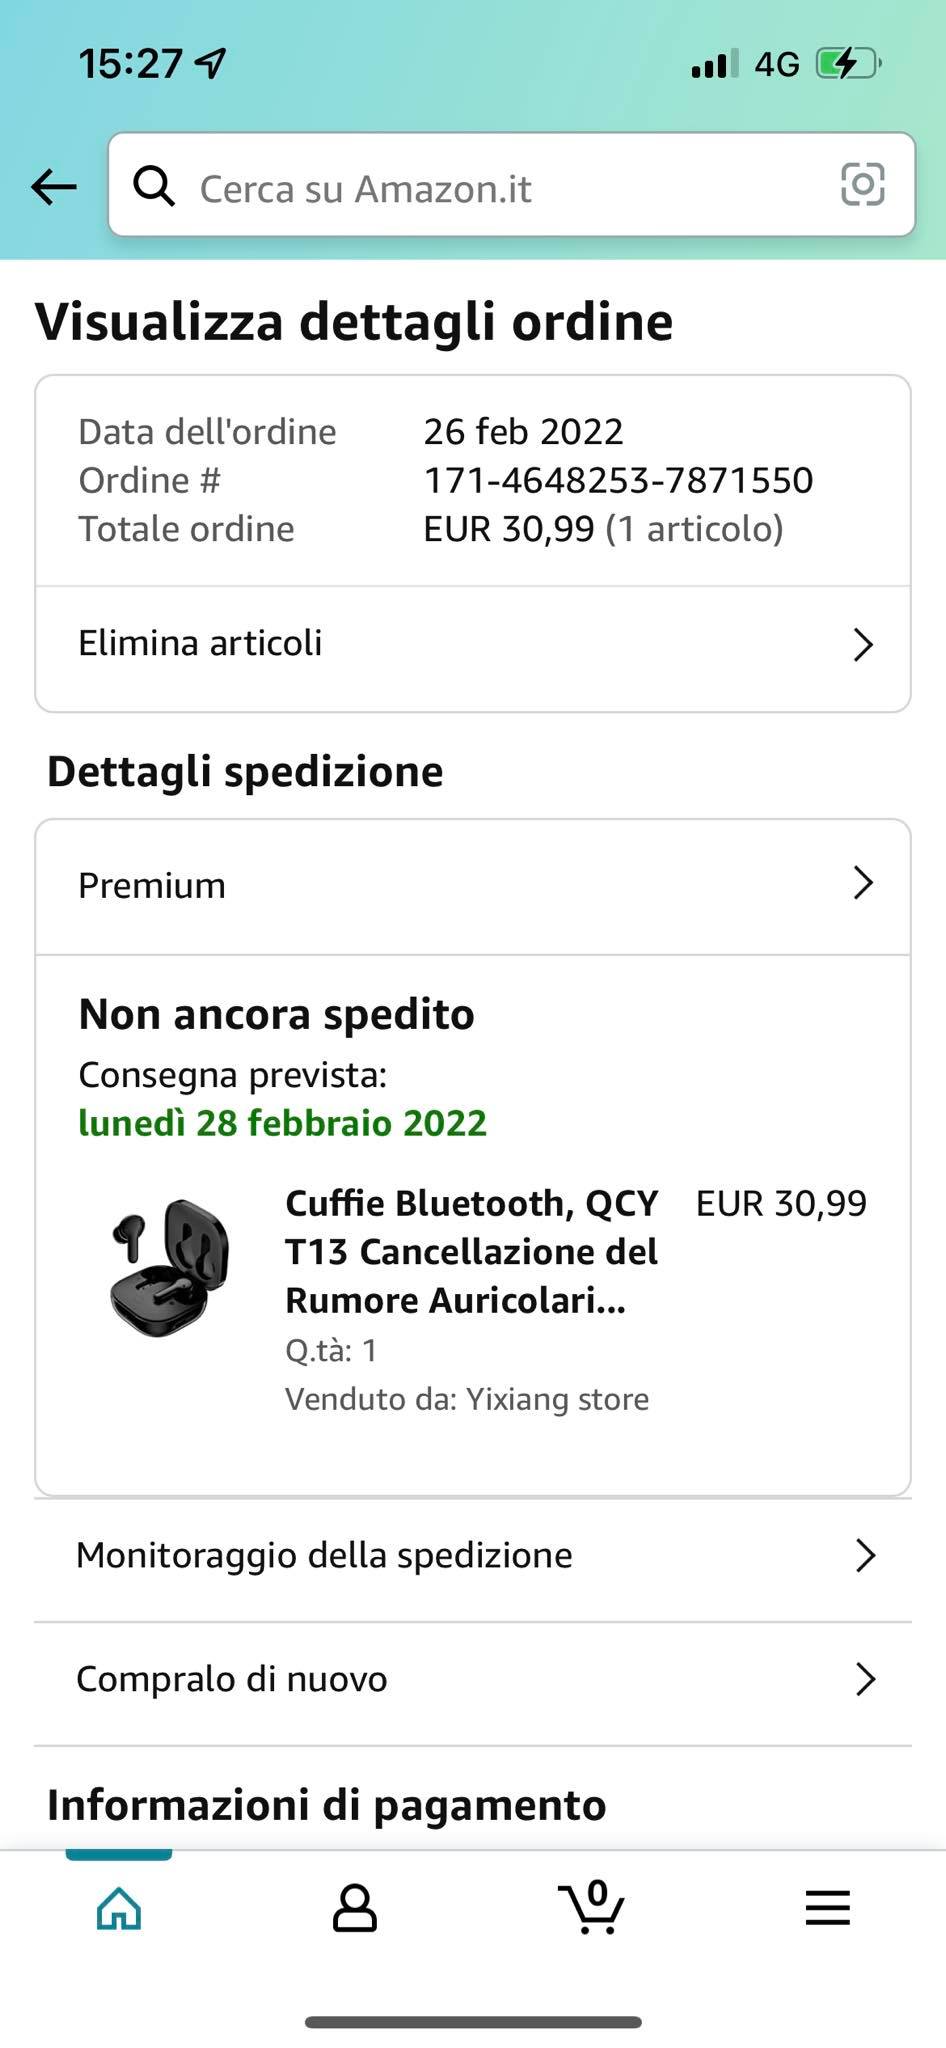Expand Monitoraggio della spedizione chevron
The height and width of the screenshot is (2048, 946).
pyautogui.click(x=865, y=1556)
